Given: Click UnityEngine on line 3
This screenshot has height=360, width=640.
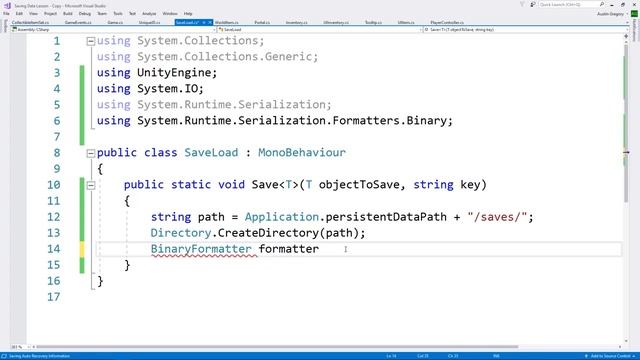Looking at the screenshot, I should point(173,73).
